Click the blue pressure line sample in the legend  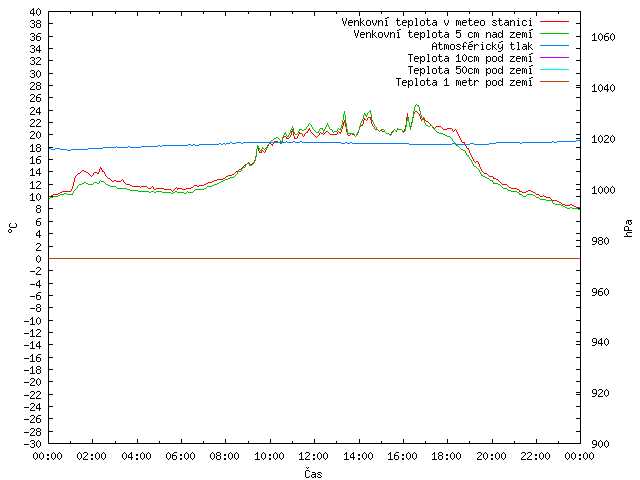click(554, 46)
